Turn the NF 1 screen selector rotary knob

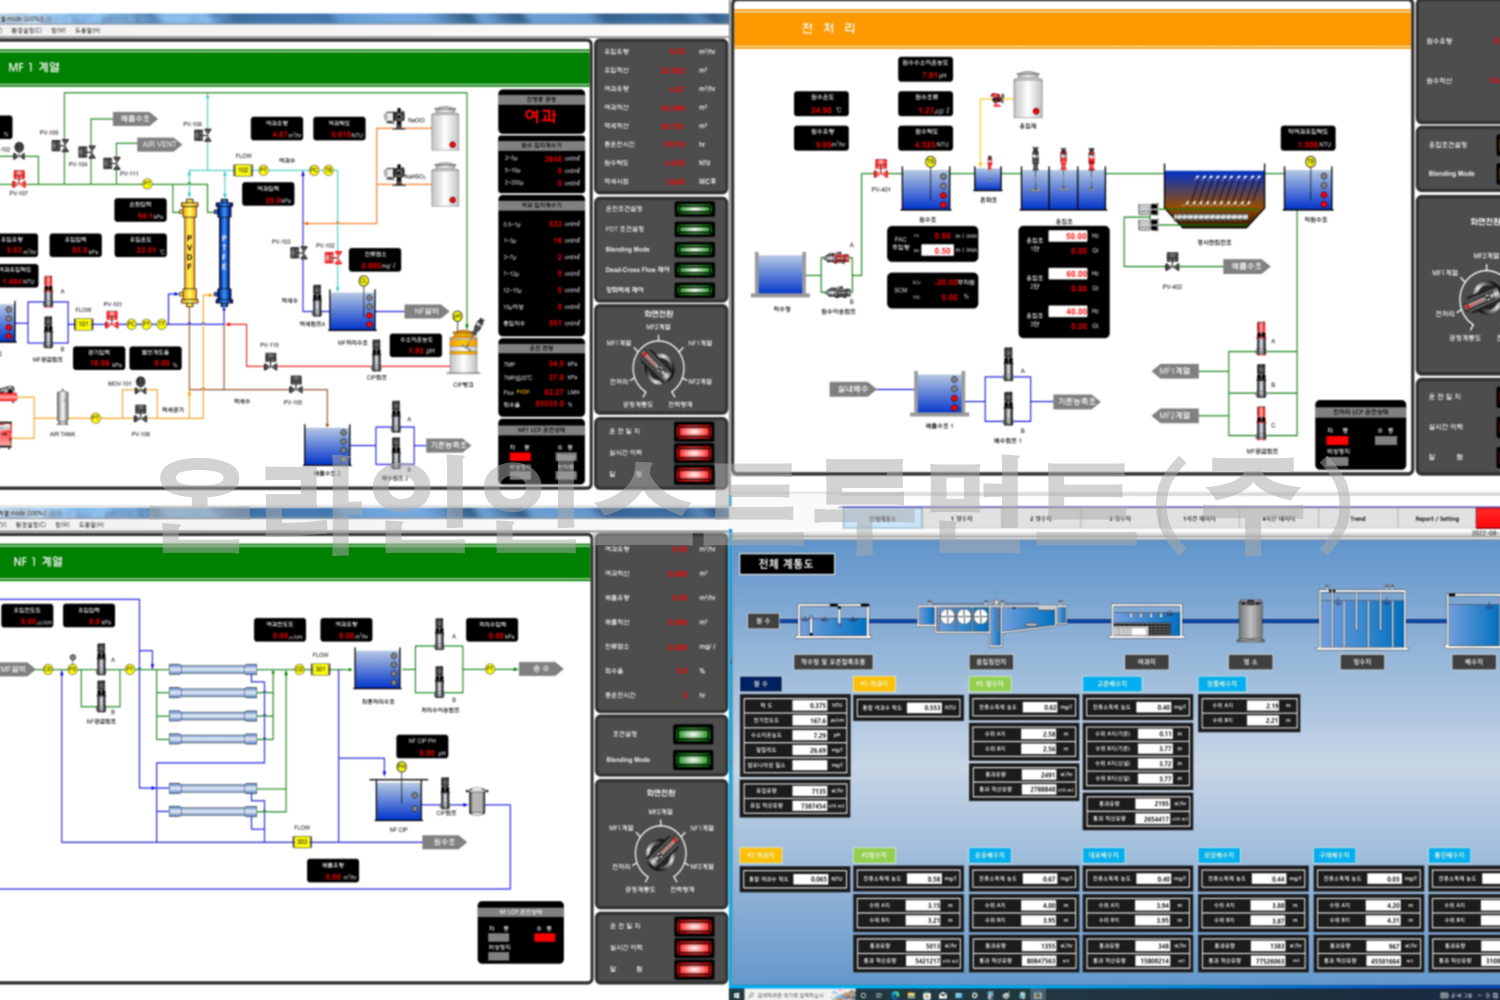pyautogui.click(x=660, y=850)
